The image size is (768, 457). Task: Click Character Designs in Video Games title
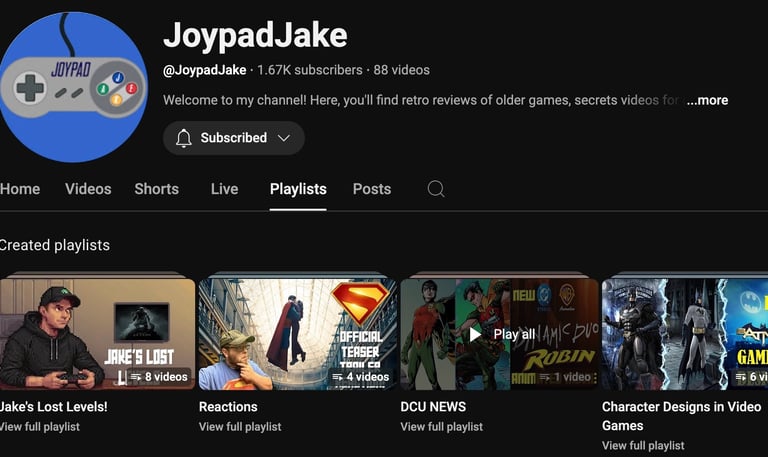pyautogui.click(x=681, y=416)
